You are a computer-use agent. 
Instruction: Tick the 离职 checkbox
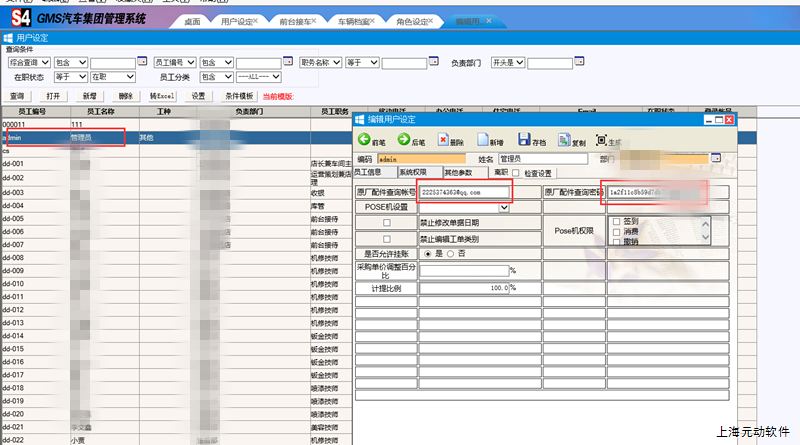tap(516, 173)
